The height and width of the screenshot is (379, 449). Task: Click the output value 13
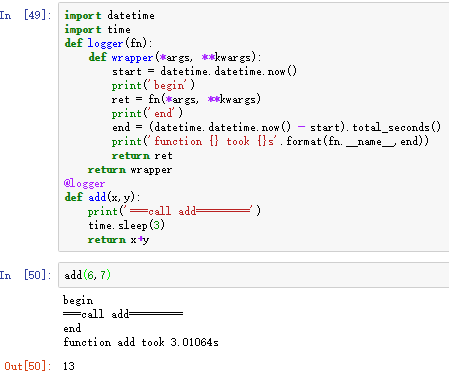(x=69, y=366)
